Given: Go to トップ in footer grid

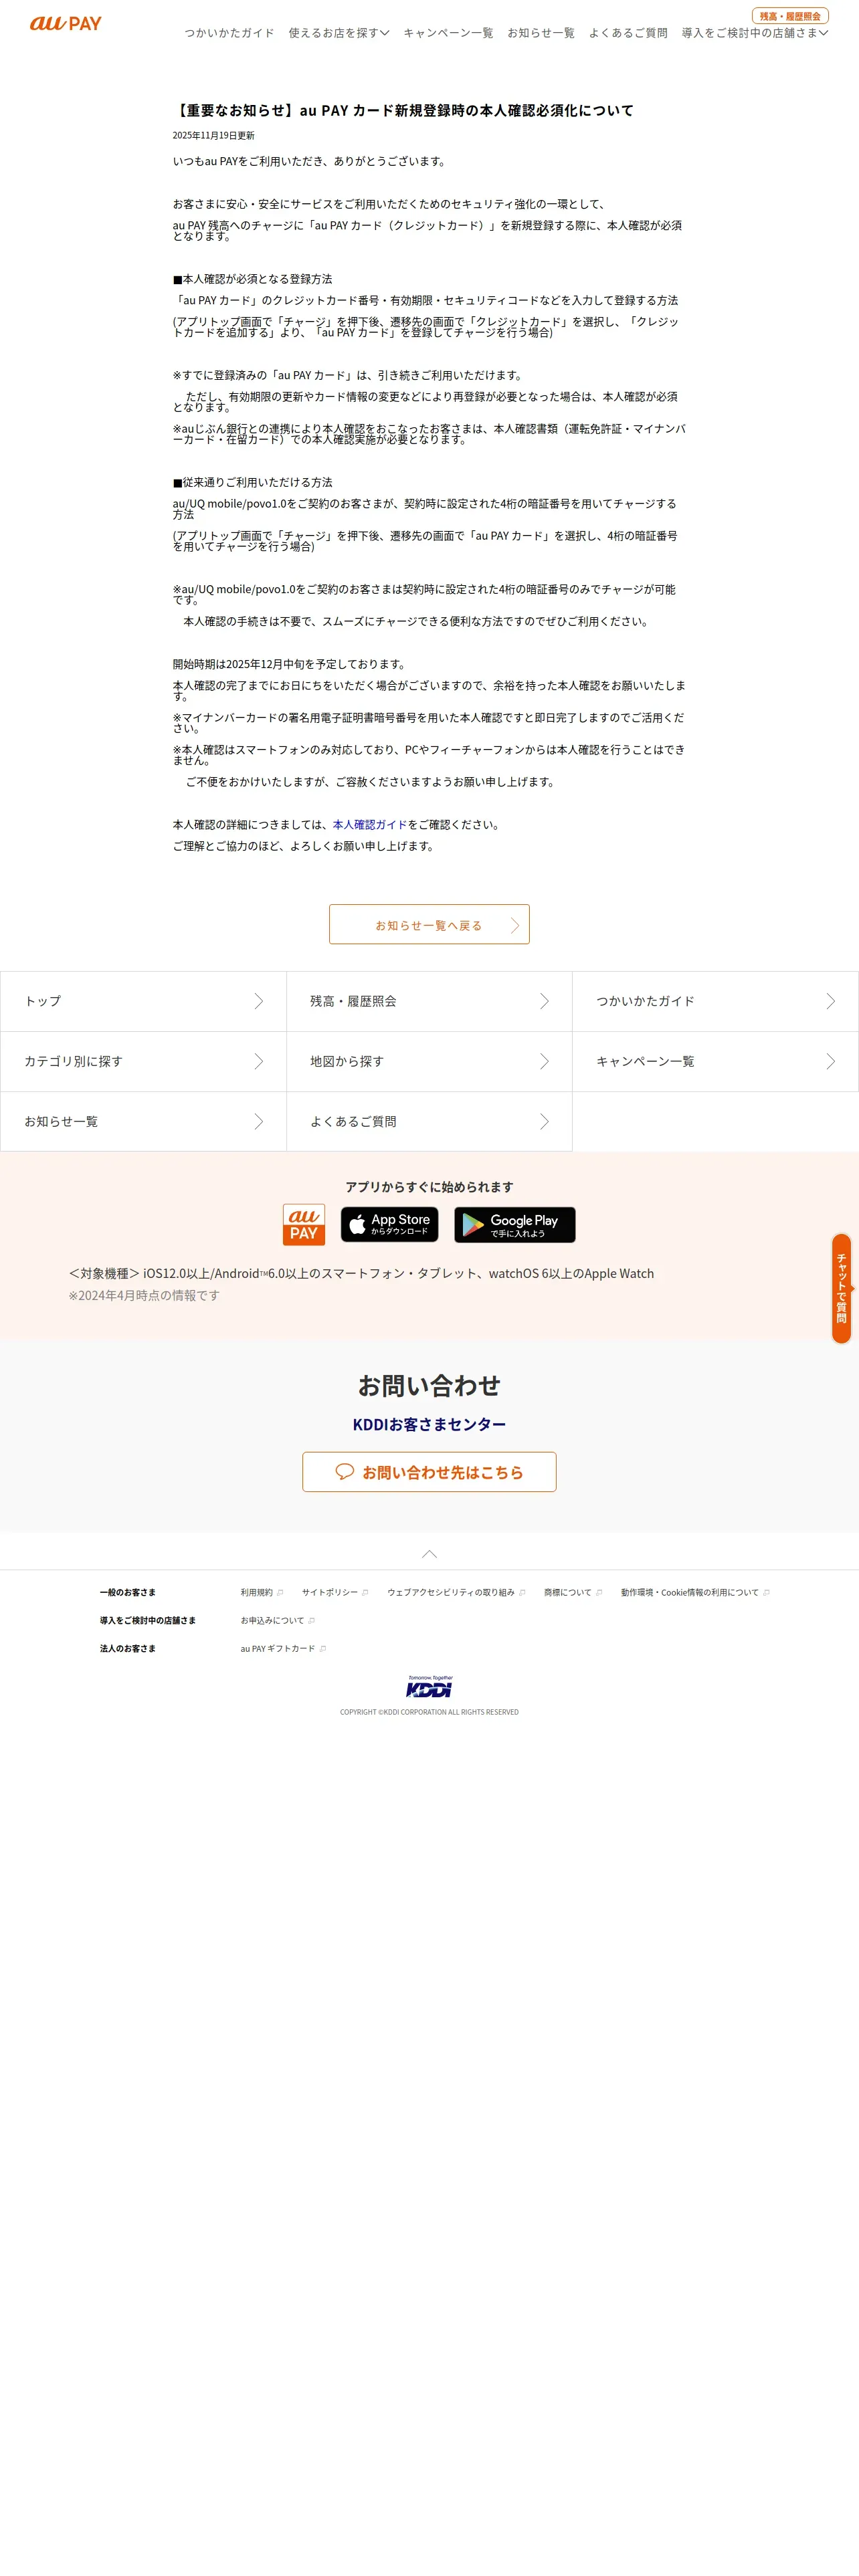Looking at the screenshot, I should pos(143,1001).
